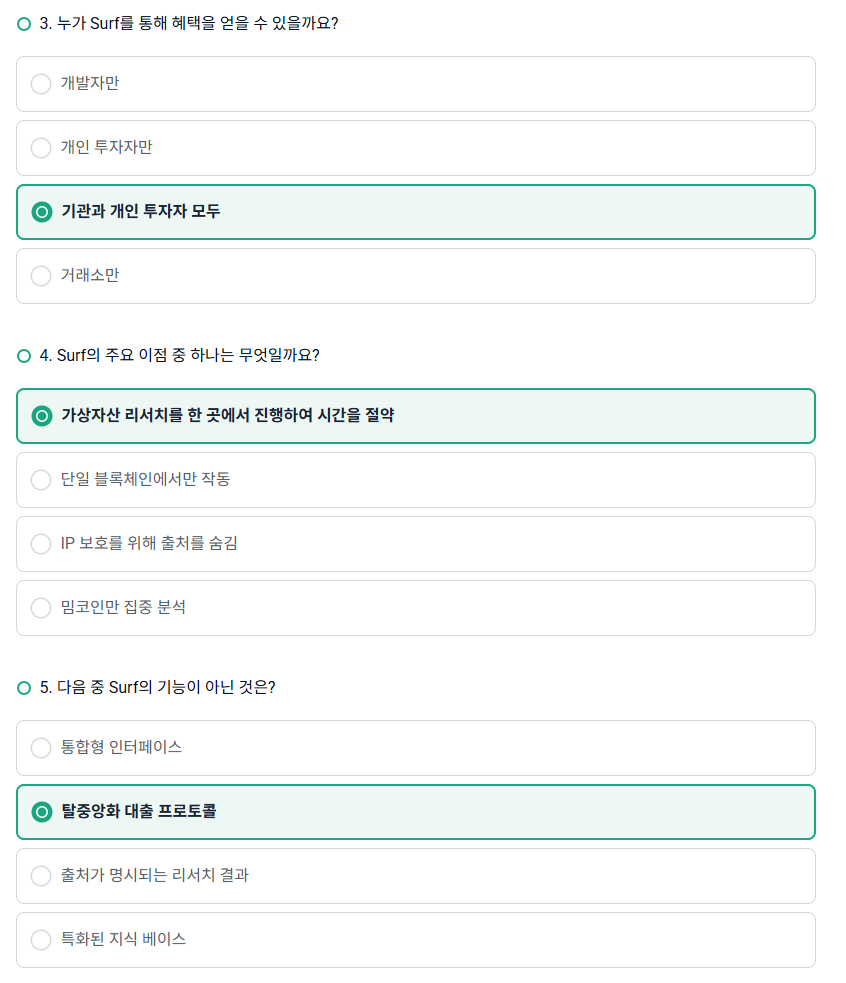The image size is (846, 983).
Task: Click question 5 text about Surf 기능
Action: 157,687
